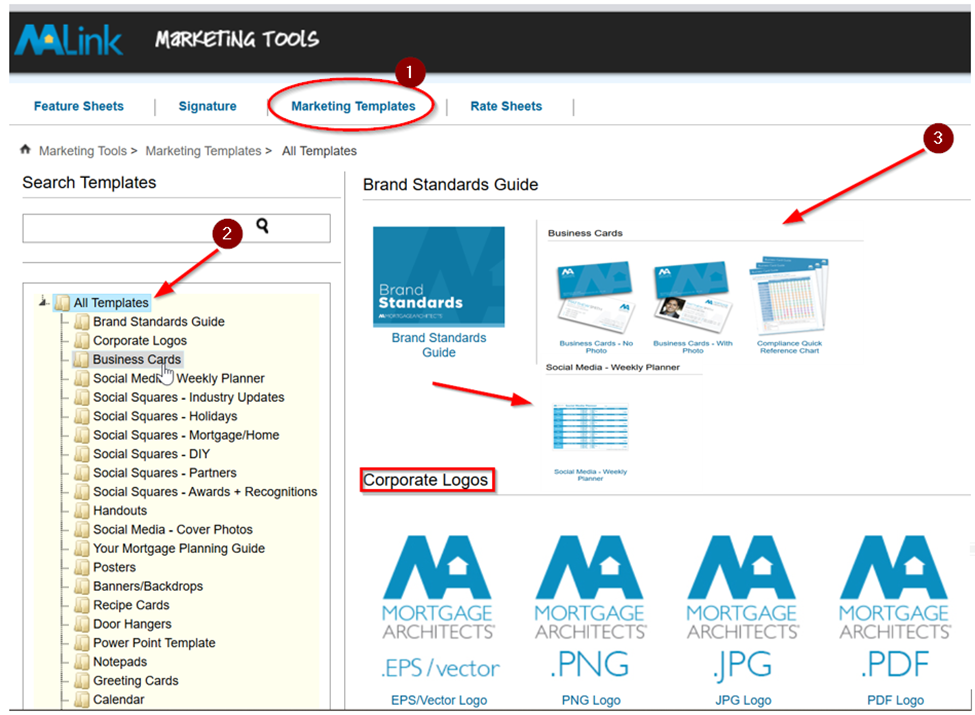This screenshot has height=715, width=975.
Task: Click the Social Squares - Holidays folder icon
Action: pos(81,416)
